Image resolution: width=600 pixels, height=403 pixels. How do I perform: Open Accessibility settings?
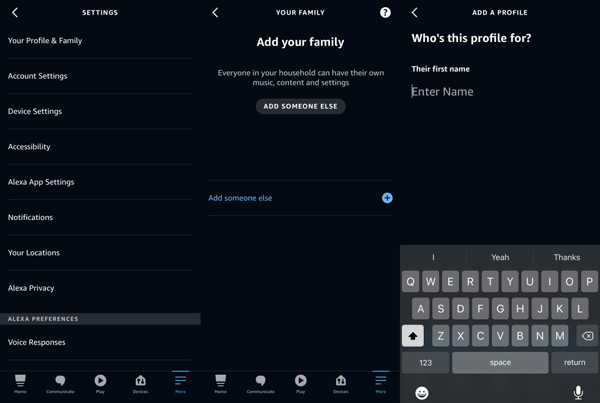tap(100, 147)
